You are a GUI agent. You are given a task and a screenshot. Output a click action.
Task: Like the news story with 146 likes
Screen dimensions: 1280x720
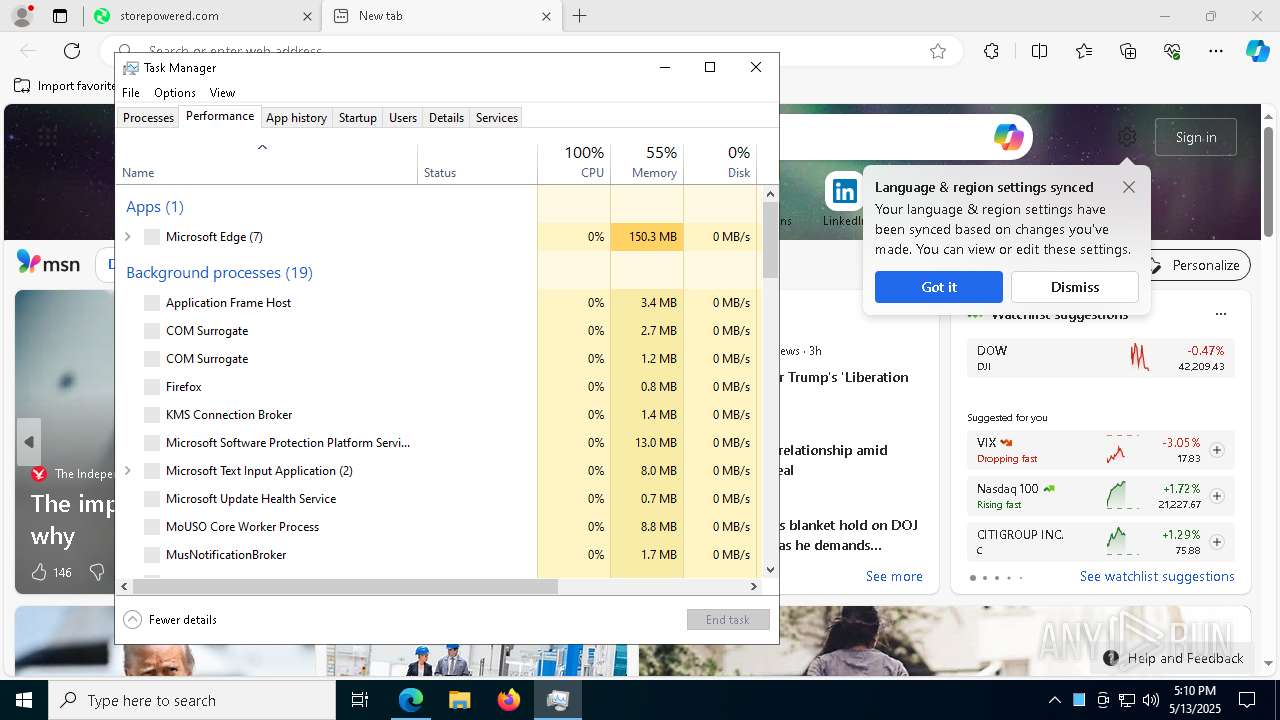tap(39, 572)
